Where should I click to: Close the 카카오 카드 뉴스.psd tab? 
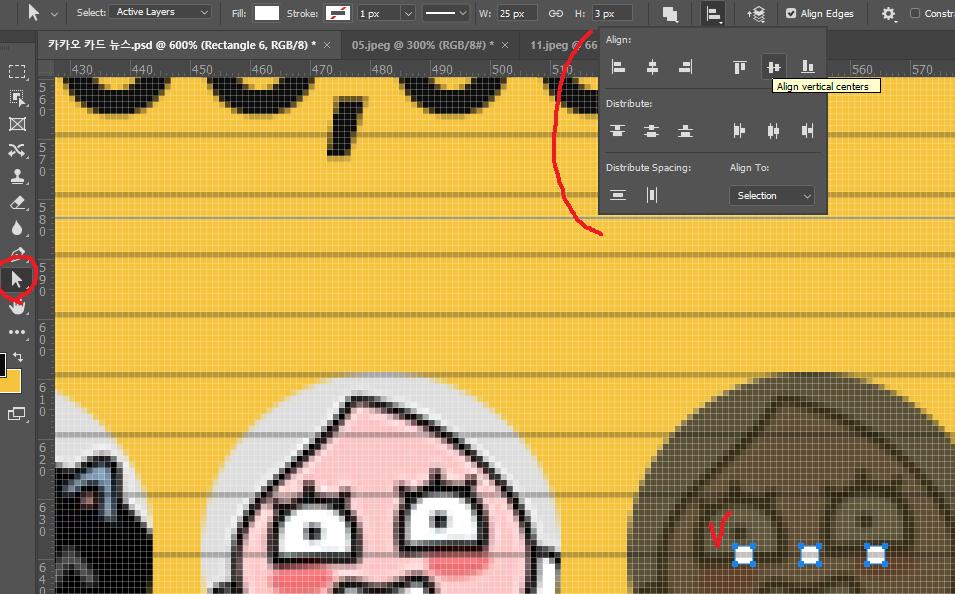tap(327, 45)
